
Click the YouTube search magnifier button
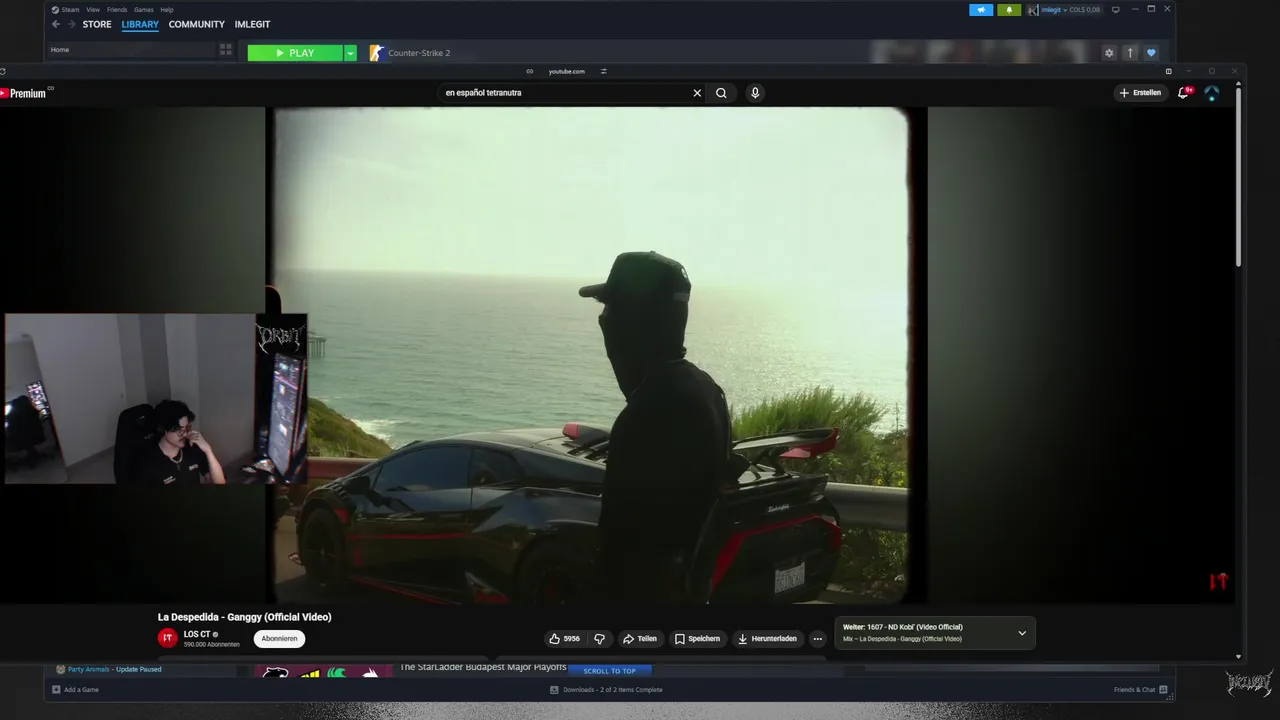pos(721,93)
